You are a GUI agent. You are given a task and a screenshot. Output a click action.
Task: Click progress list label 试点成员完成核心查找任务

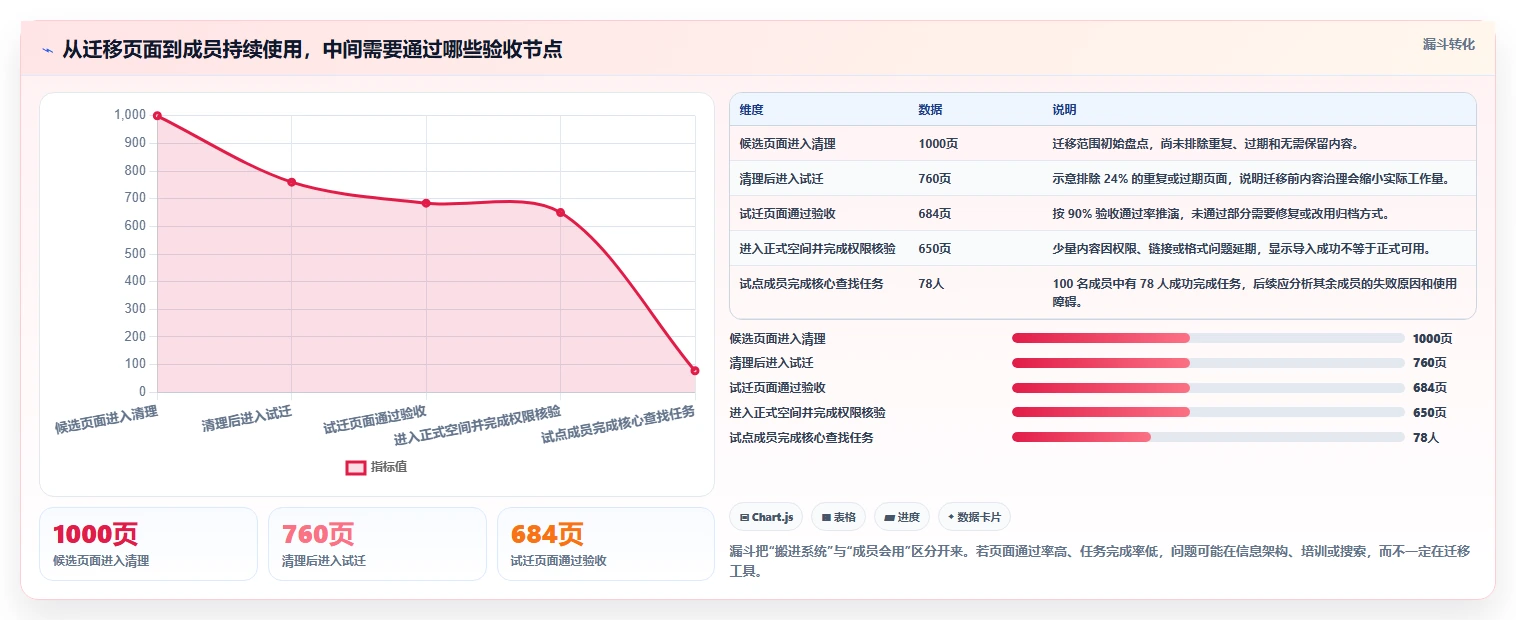802,437
